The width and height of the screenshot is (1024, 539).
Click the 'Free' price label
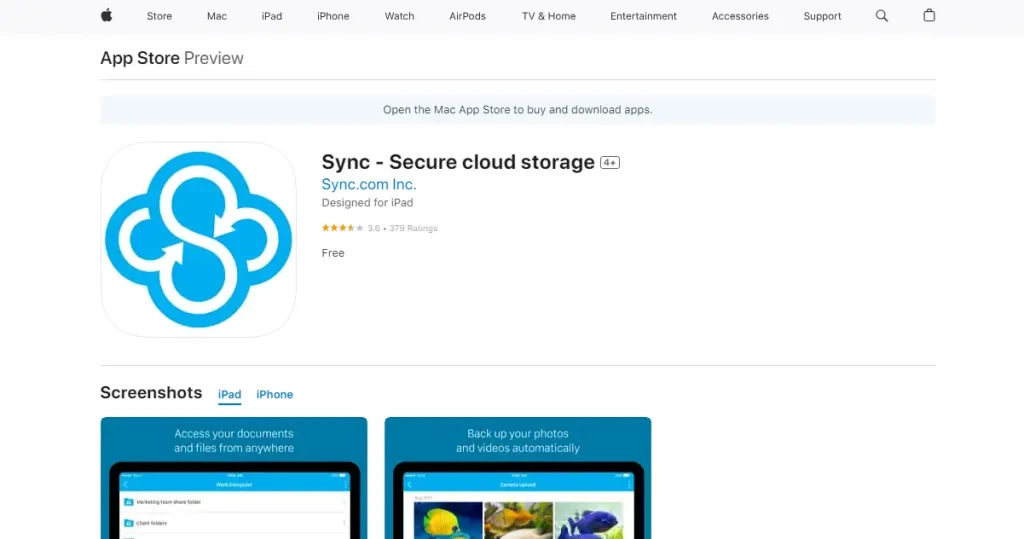pyautogui.click(x=333, y=253)
